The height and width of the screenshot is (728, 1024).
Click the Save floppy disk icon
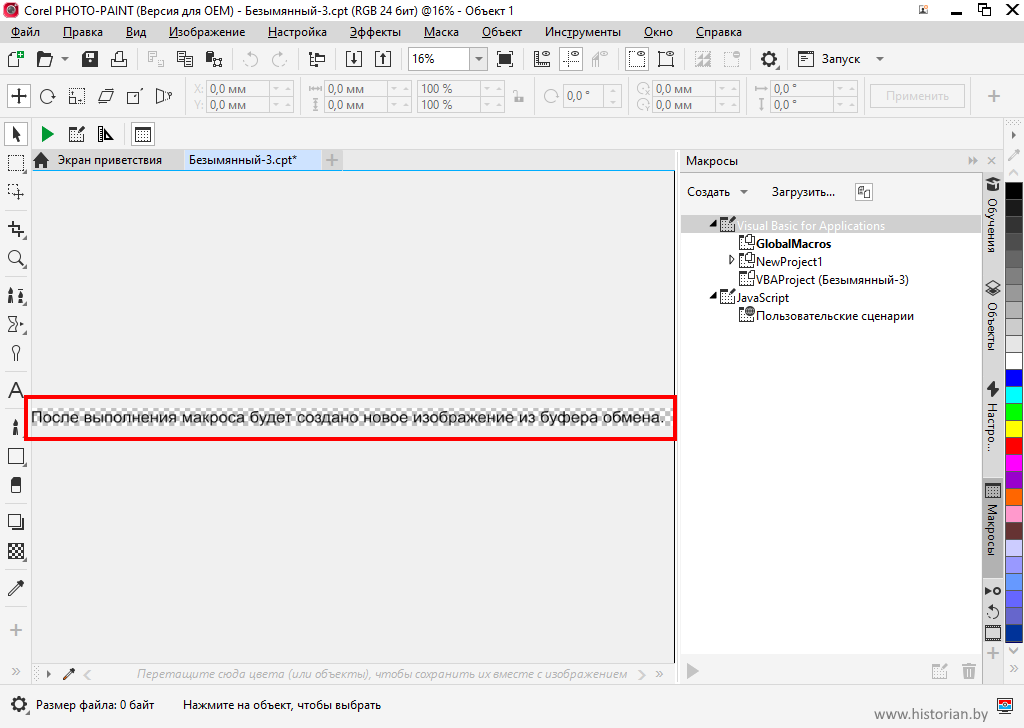tap(90, 59)
